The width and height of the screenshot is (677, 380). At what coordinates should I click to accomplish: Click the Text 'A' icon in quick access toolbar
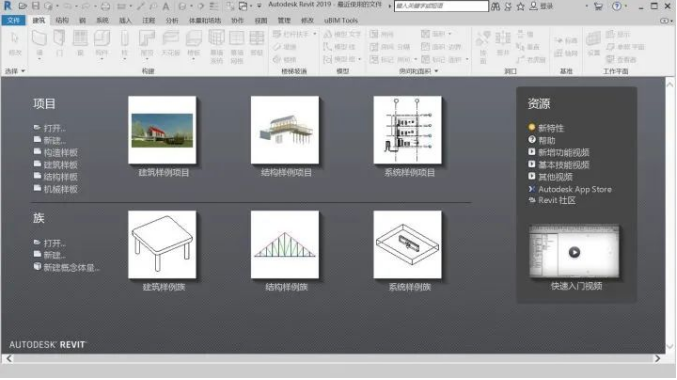click(x=166, y=6)
